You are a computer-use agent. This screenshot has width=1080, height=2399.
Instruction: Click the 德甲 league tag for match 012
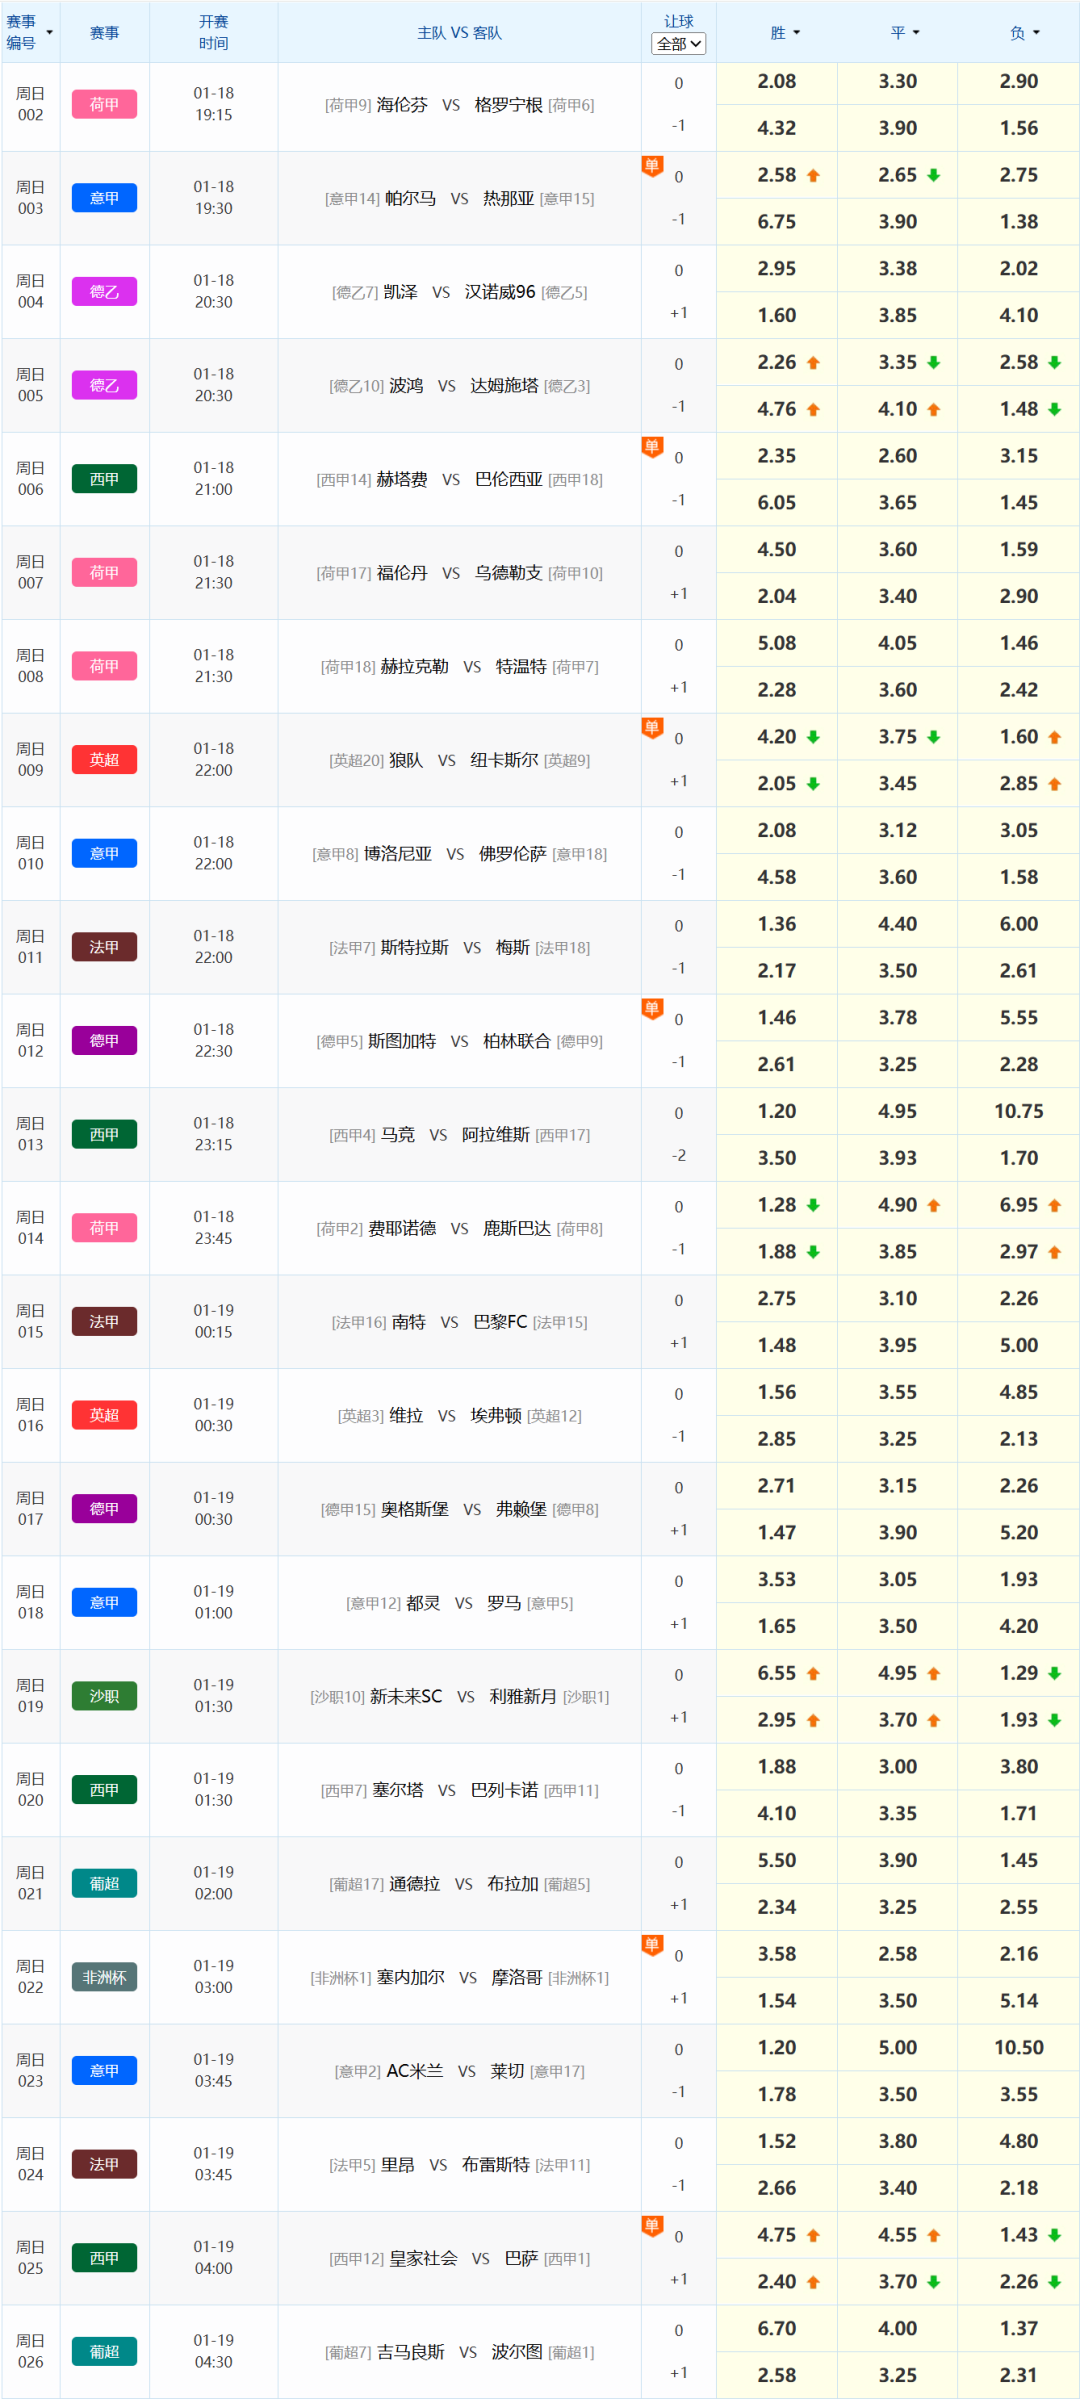104,1041
